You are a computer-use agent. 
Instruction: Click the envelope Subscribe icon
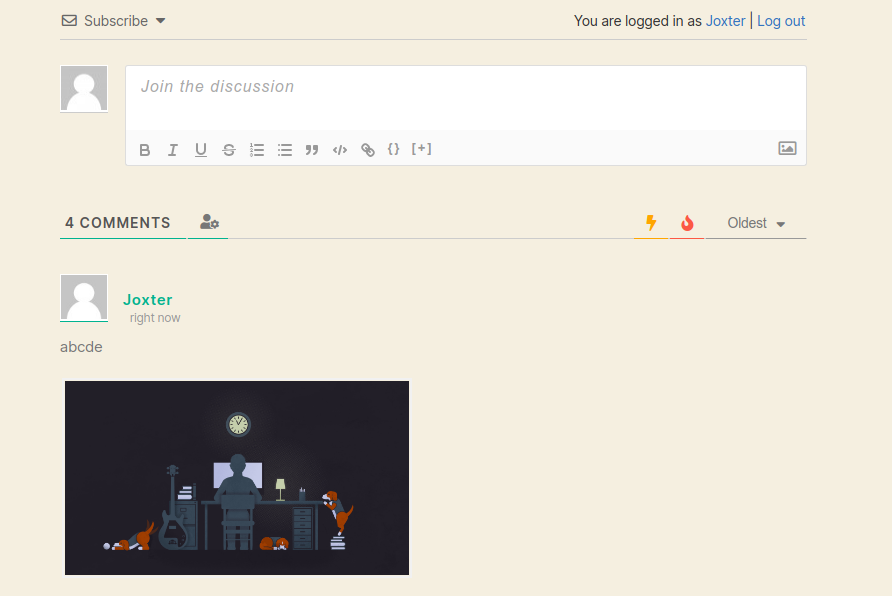(69, 21)
